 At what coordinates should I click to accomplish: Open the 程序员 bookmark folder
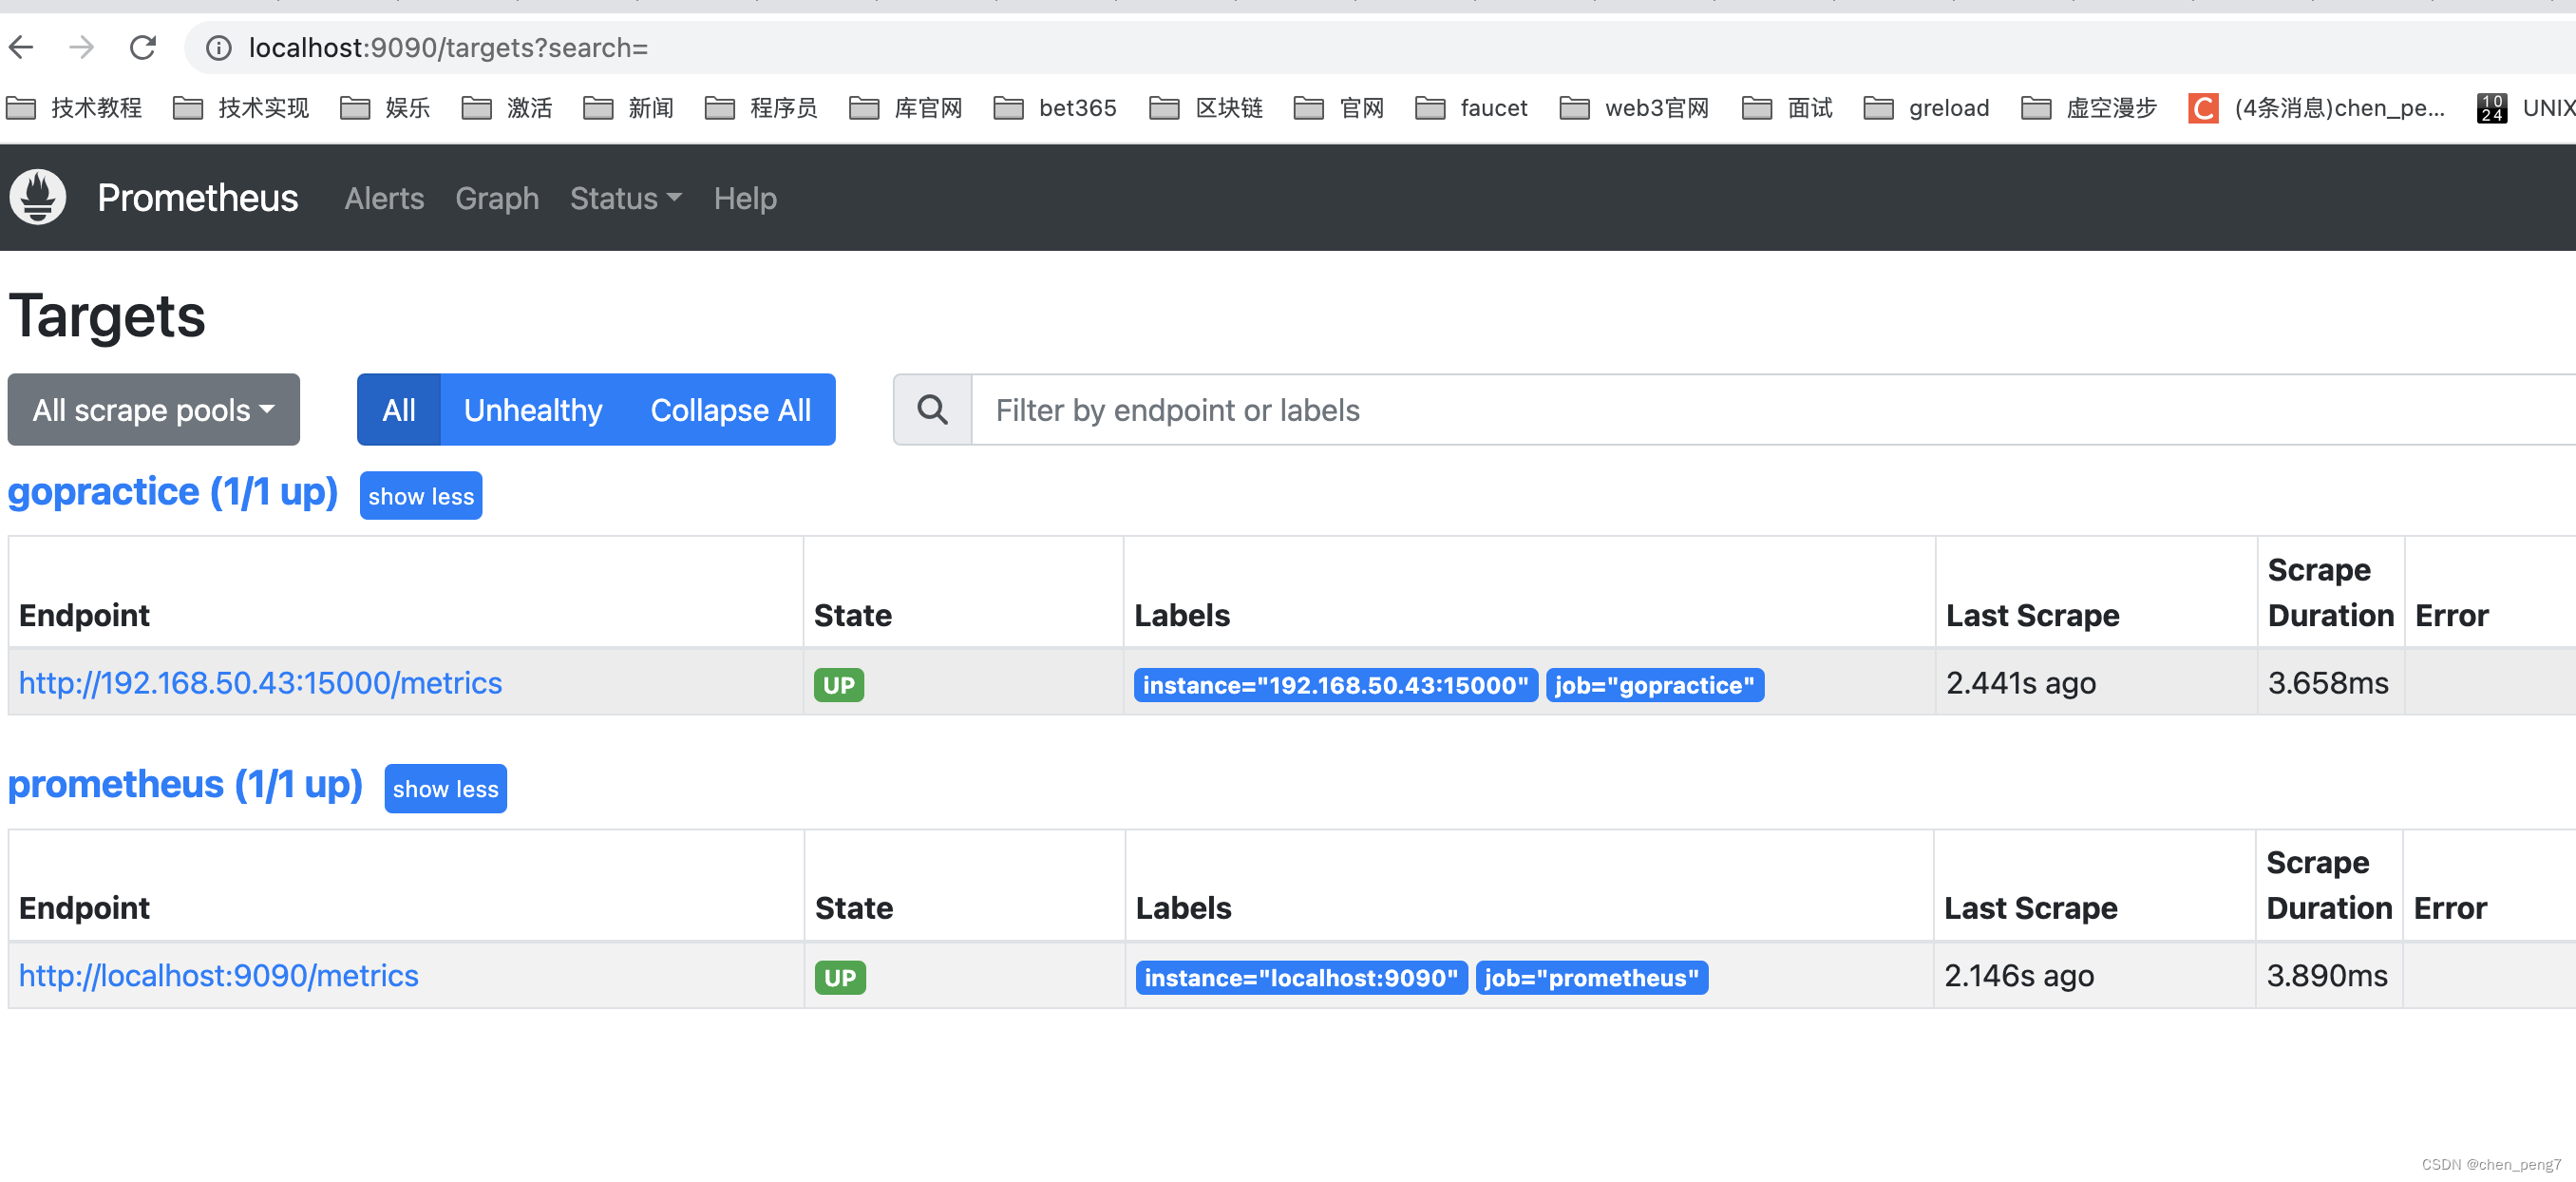761,108
